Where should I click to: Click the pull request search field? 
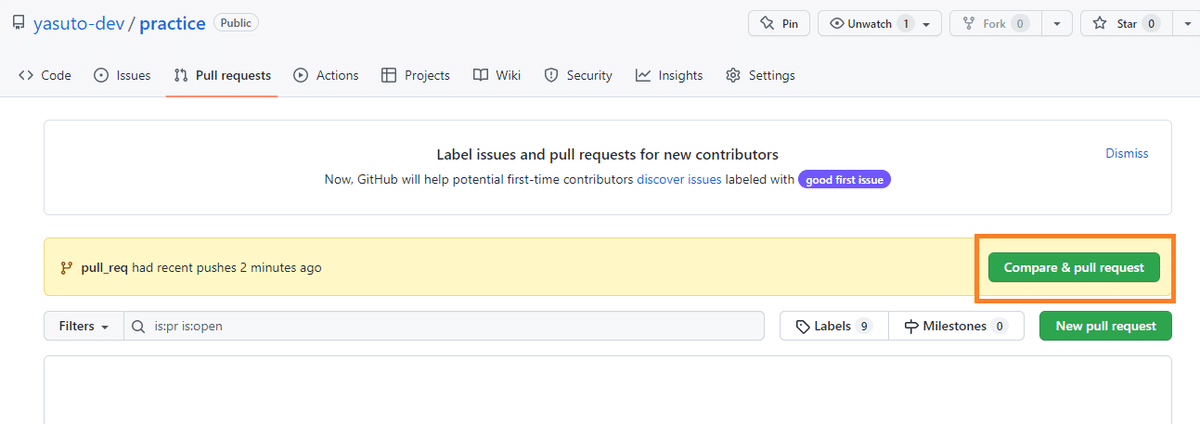(450, 326)
